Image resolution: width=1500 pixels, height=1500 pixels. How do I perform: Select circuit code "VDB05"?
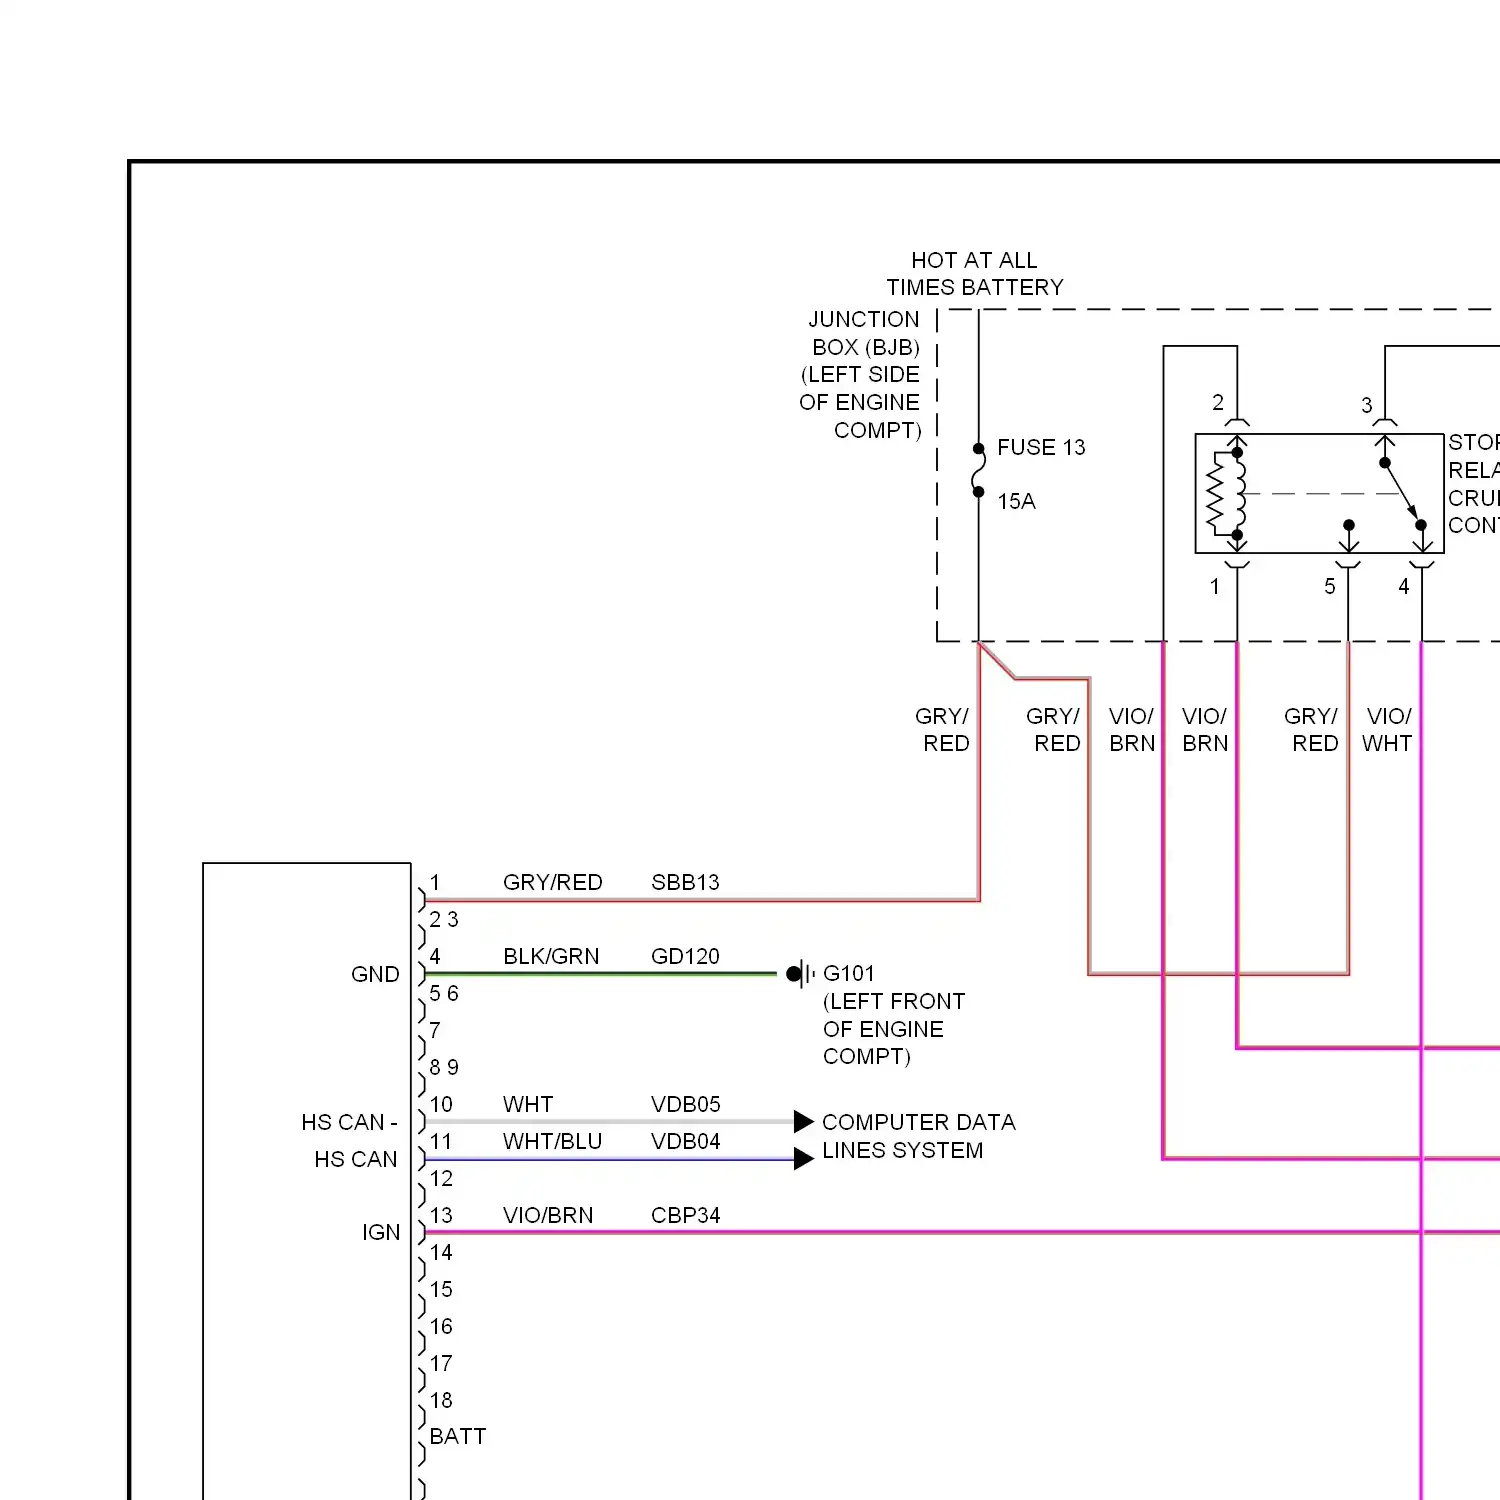(685, 1104)
